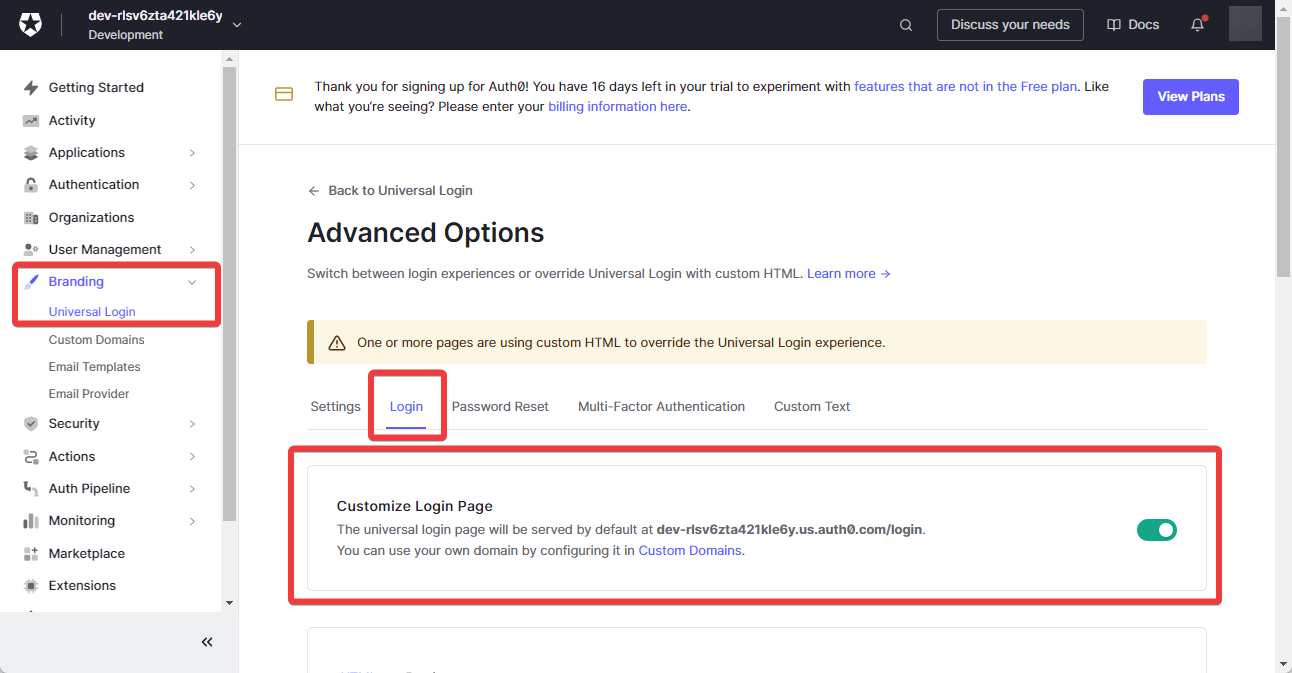This screenshot has width=1292, height=673.
Task: Expand the Actions submenu chevron
Action: click(x=192, y=457)
